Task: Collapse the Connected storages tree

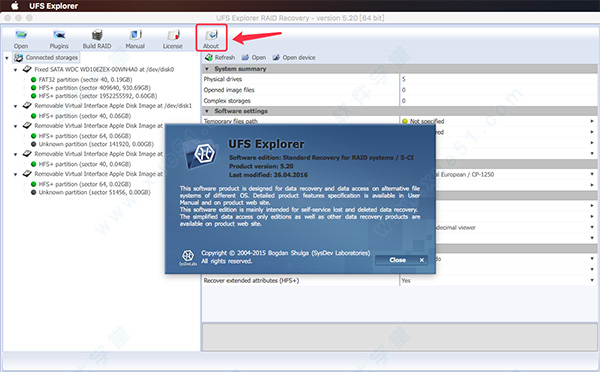Action: click(7, 58)
